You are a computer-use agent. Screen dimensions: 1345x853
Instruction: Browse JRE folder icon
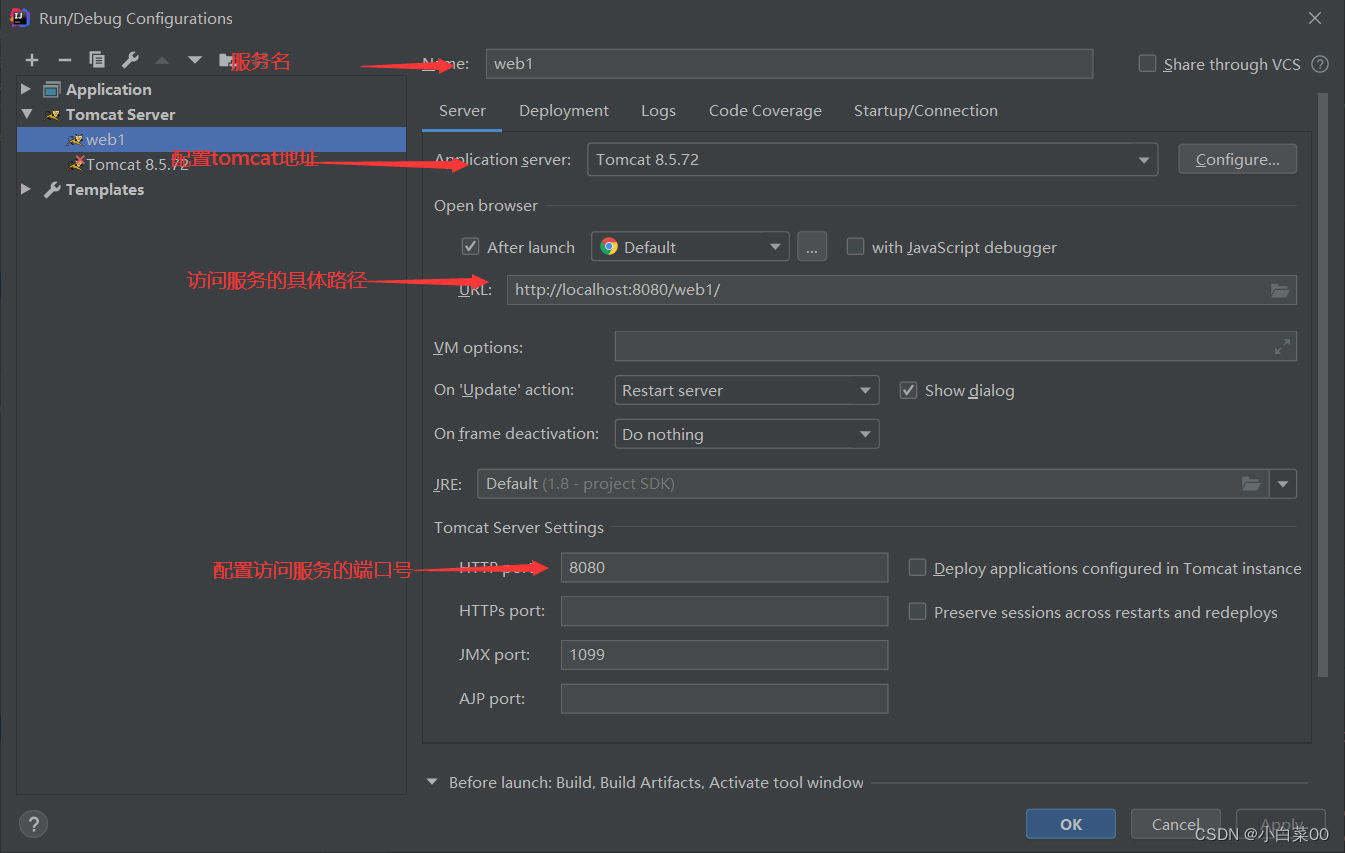pyautogui.click(x=1251, y=484)
